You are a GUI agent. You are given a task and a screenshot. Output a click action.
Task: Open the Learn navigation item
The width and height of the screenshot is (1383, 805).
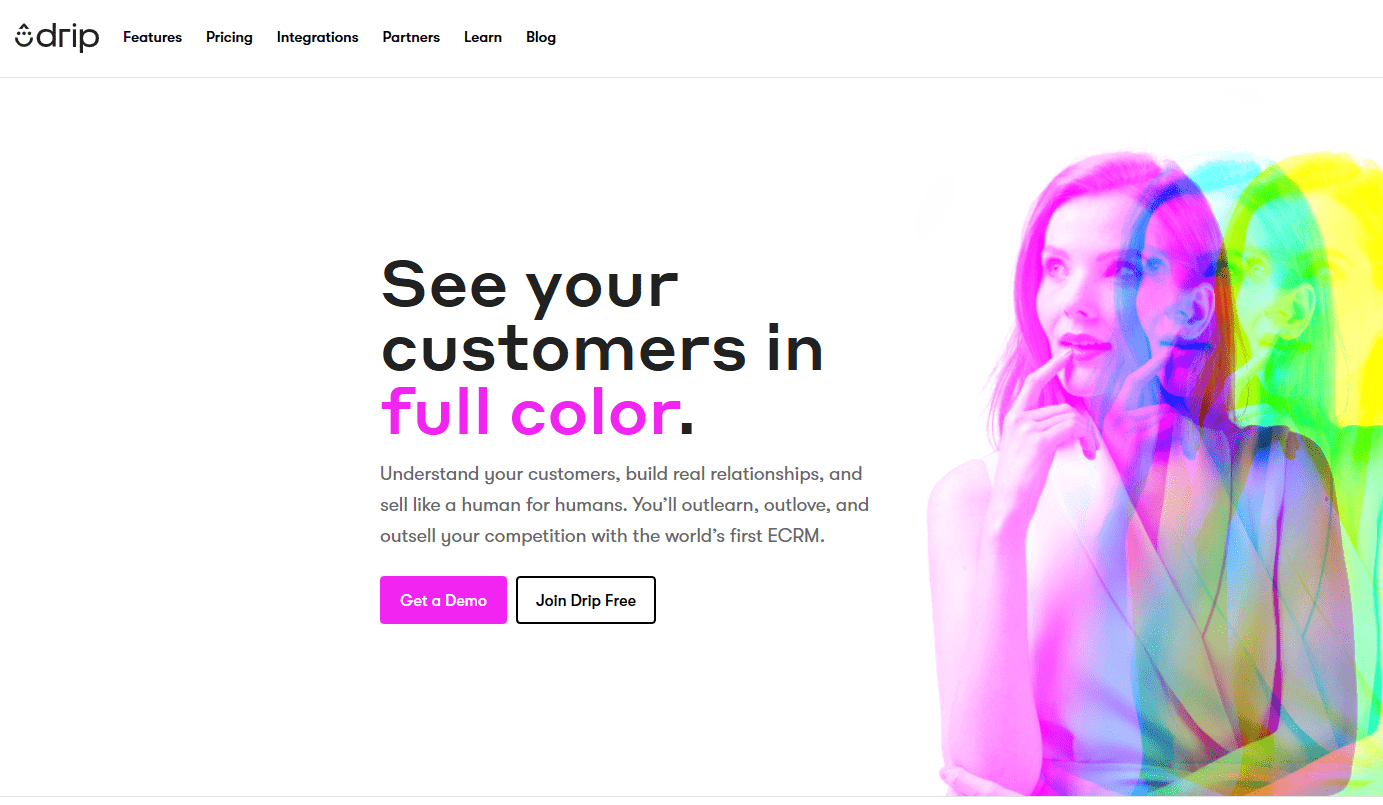tap(483, 37)
